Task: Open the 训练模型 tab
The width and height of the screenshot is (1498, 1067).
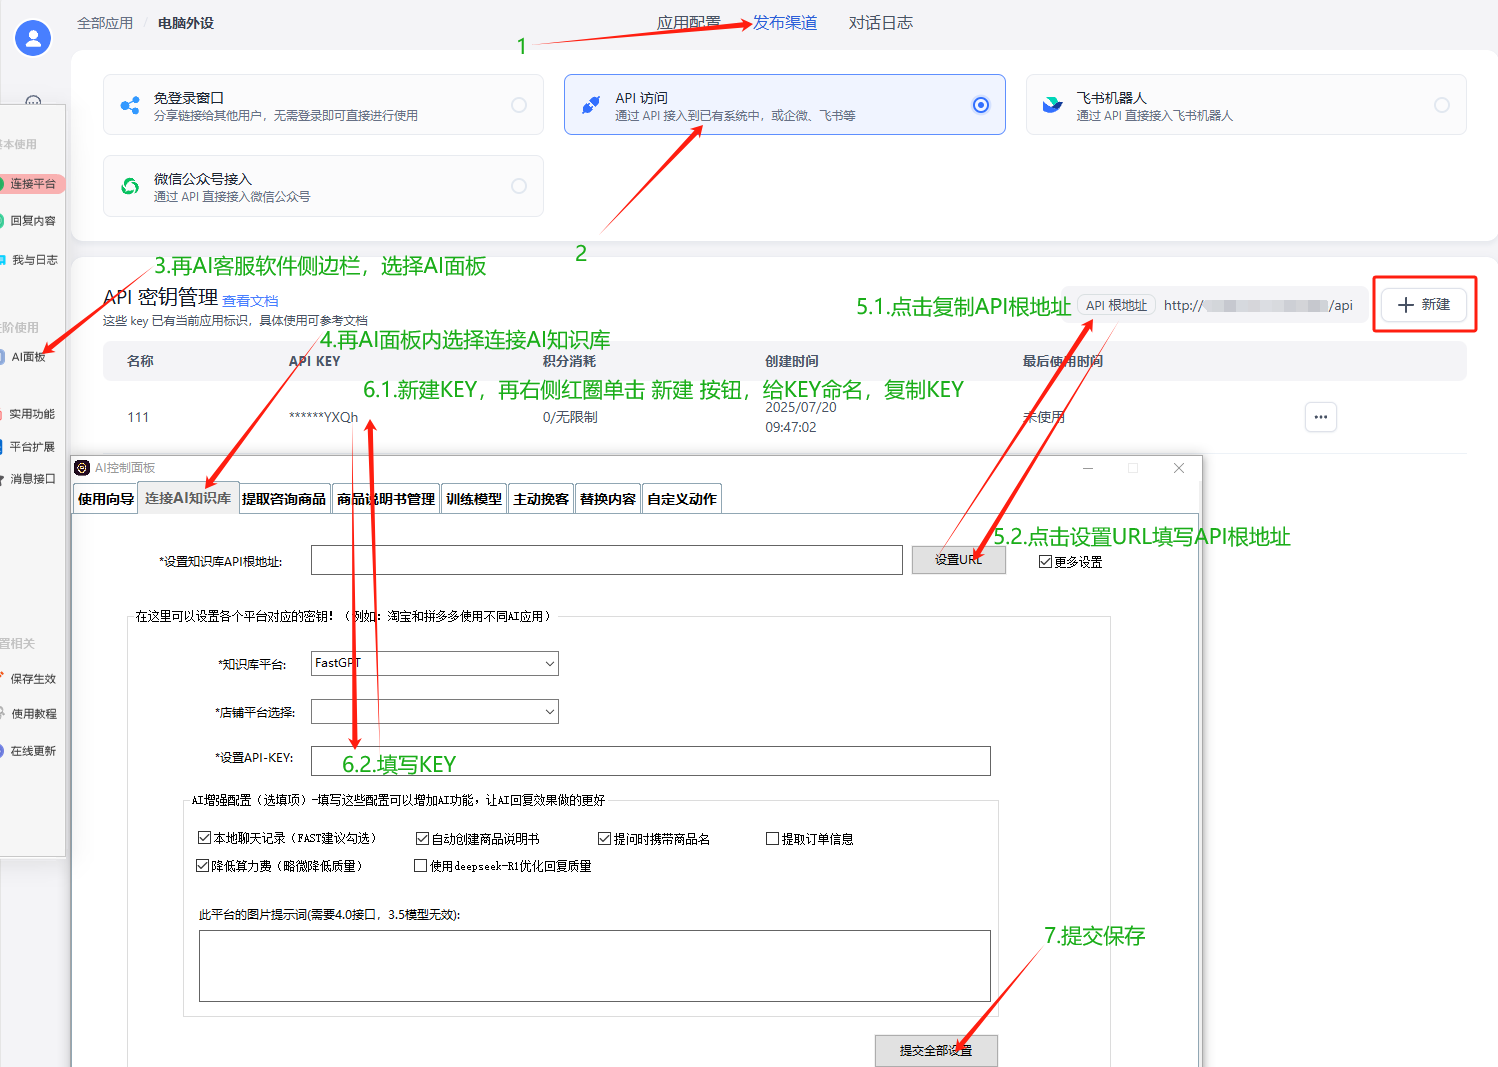Action: pos(474,499)
